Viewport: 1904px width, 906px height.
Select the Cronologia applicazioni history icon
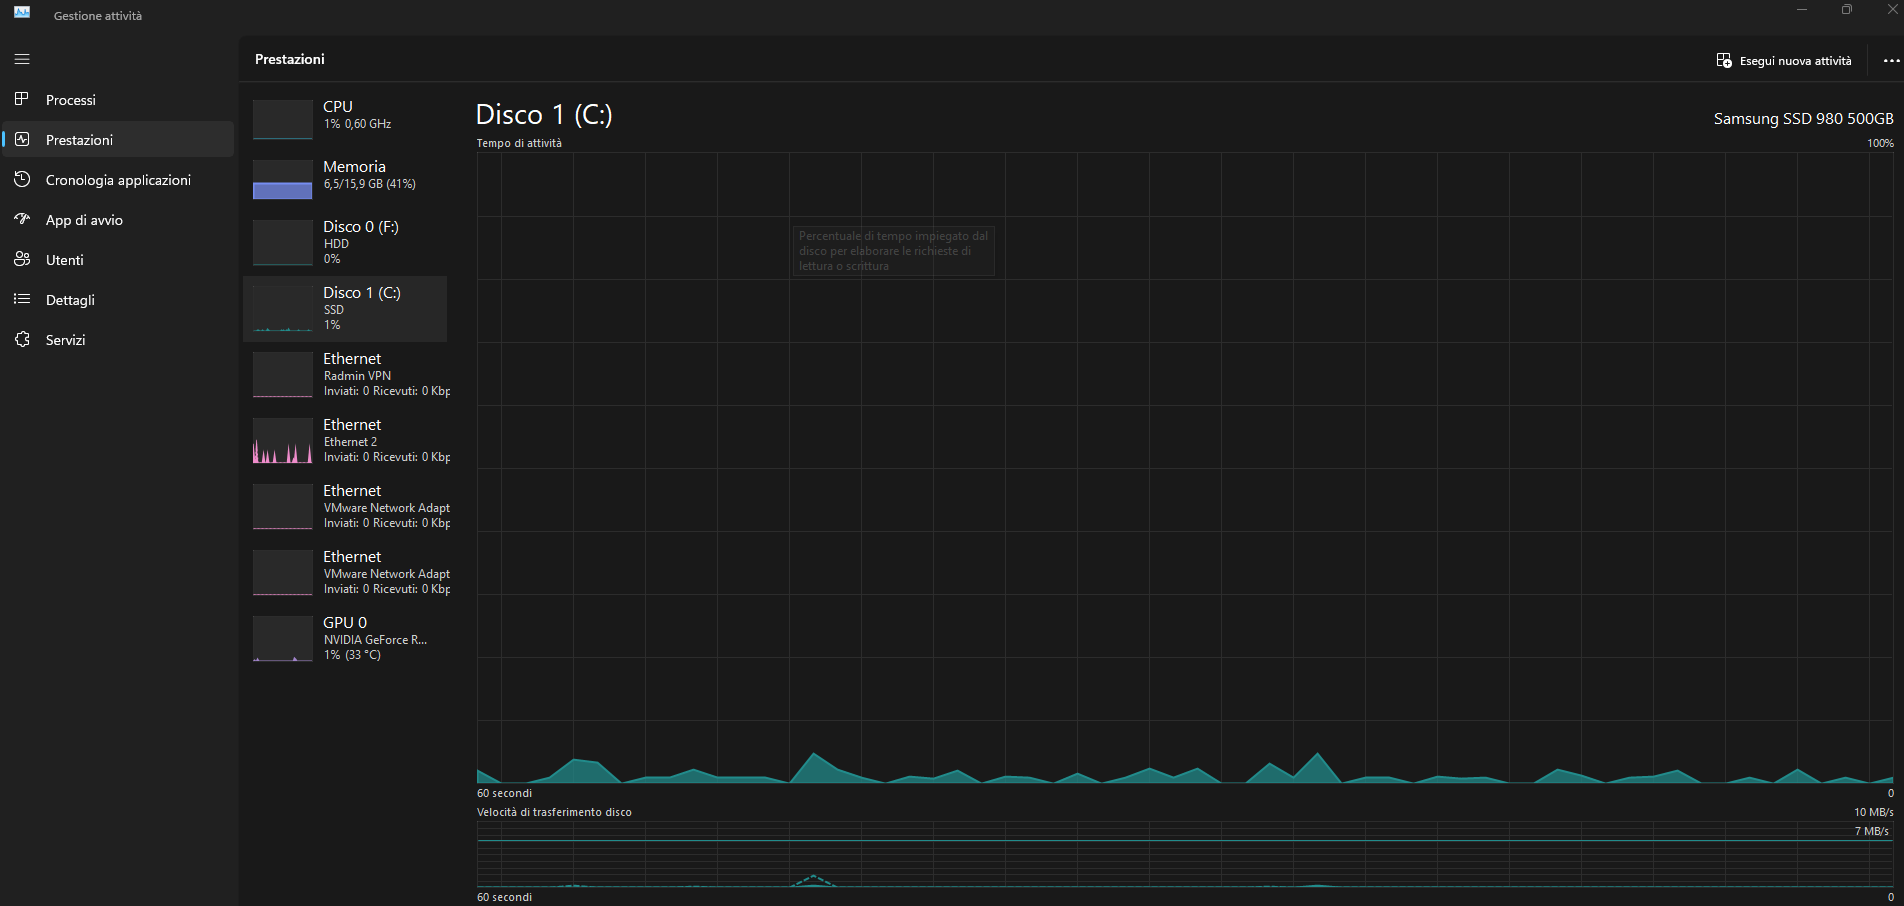coord(22,179)
